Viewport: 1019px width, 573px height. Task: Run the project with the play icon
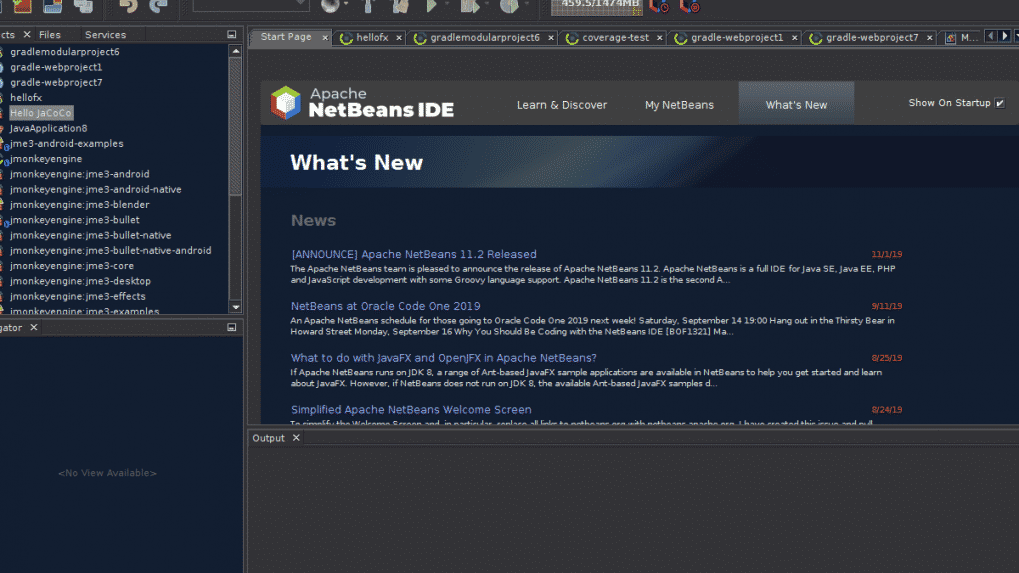tap(432, 6)
